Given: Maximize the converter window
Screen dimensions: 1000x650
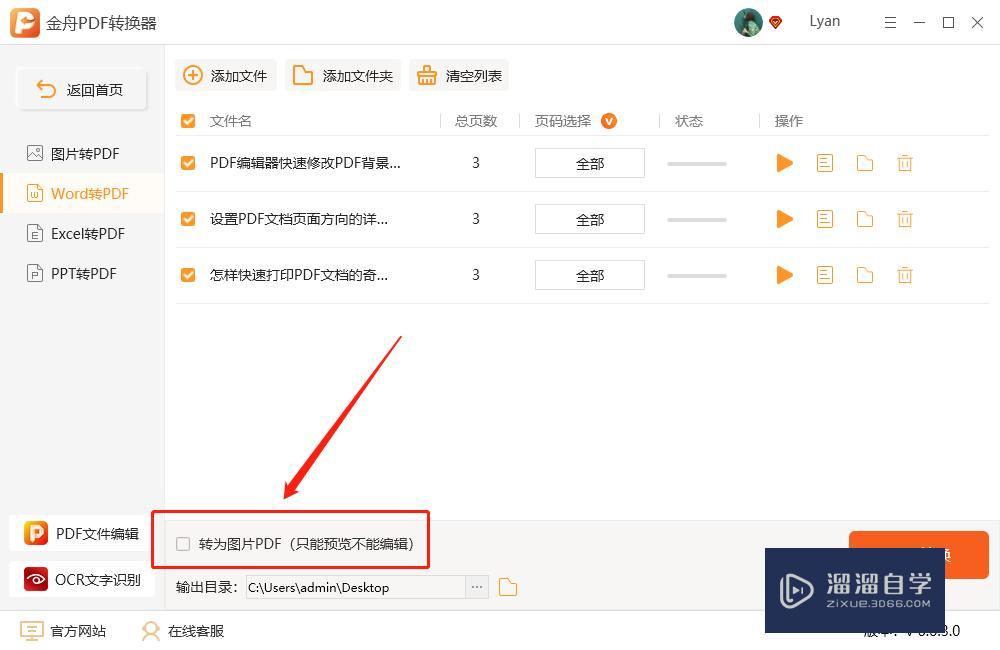Looking at the screenshot, I should coord(948,23).
